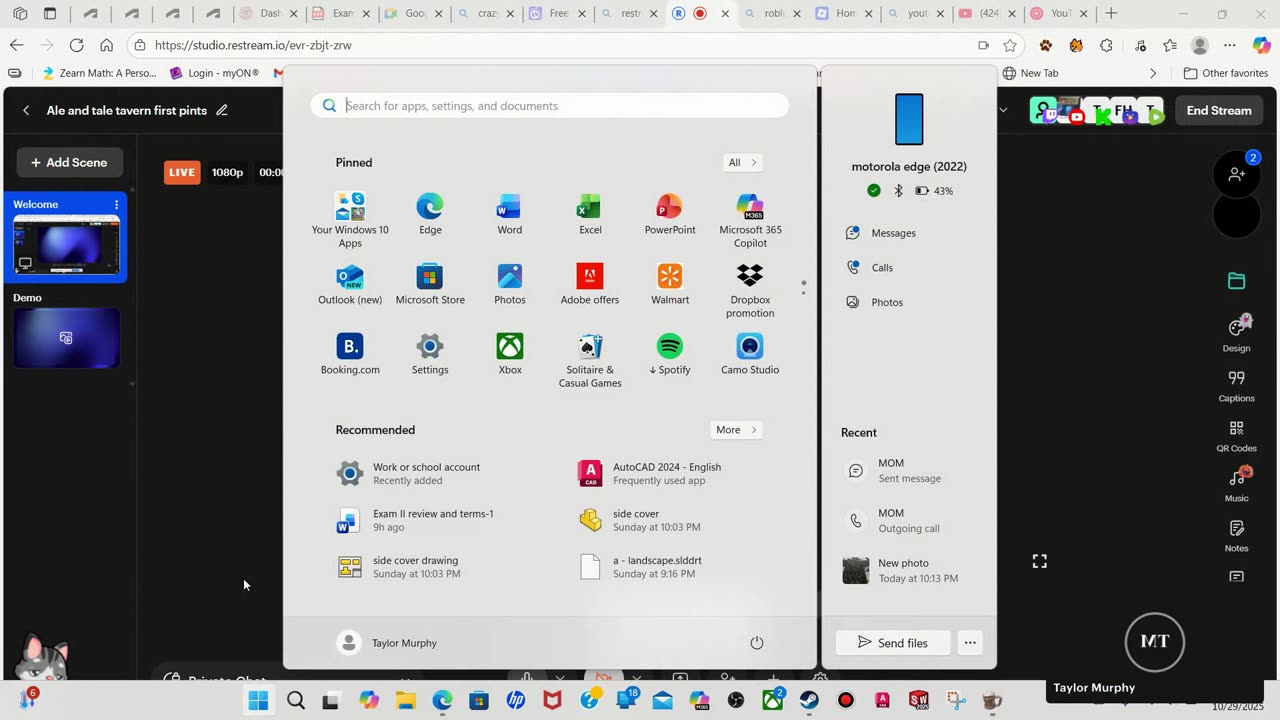Open Solitaire & Casual Games

590,360
